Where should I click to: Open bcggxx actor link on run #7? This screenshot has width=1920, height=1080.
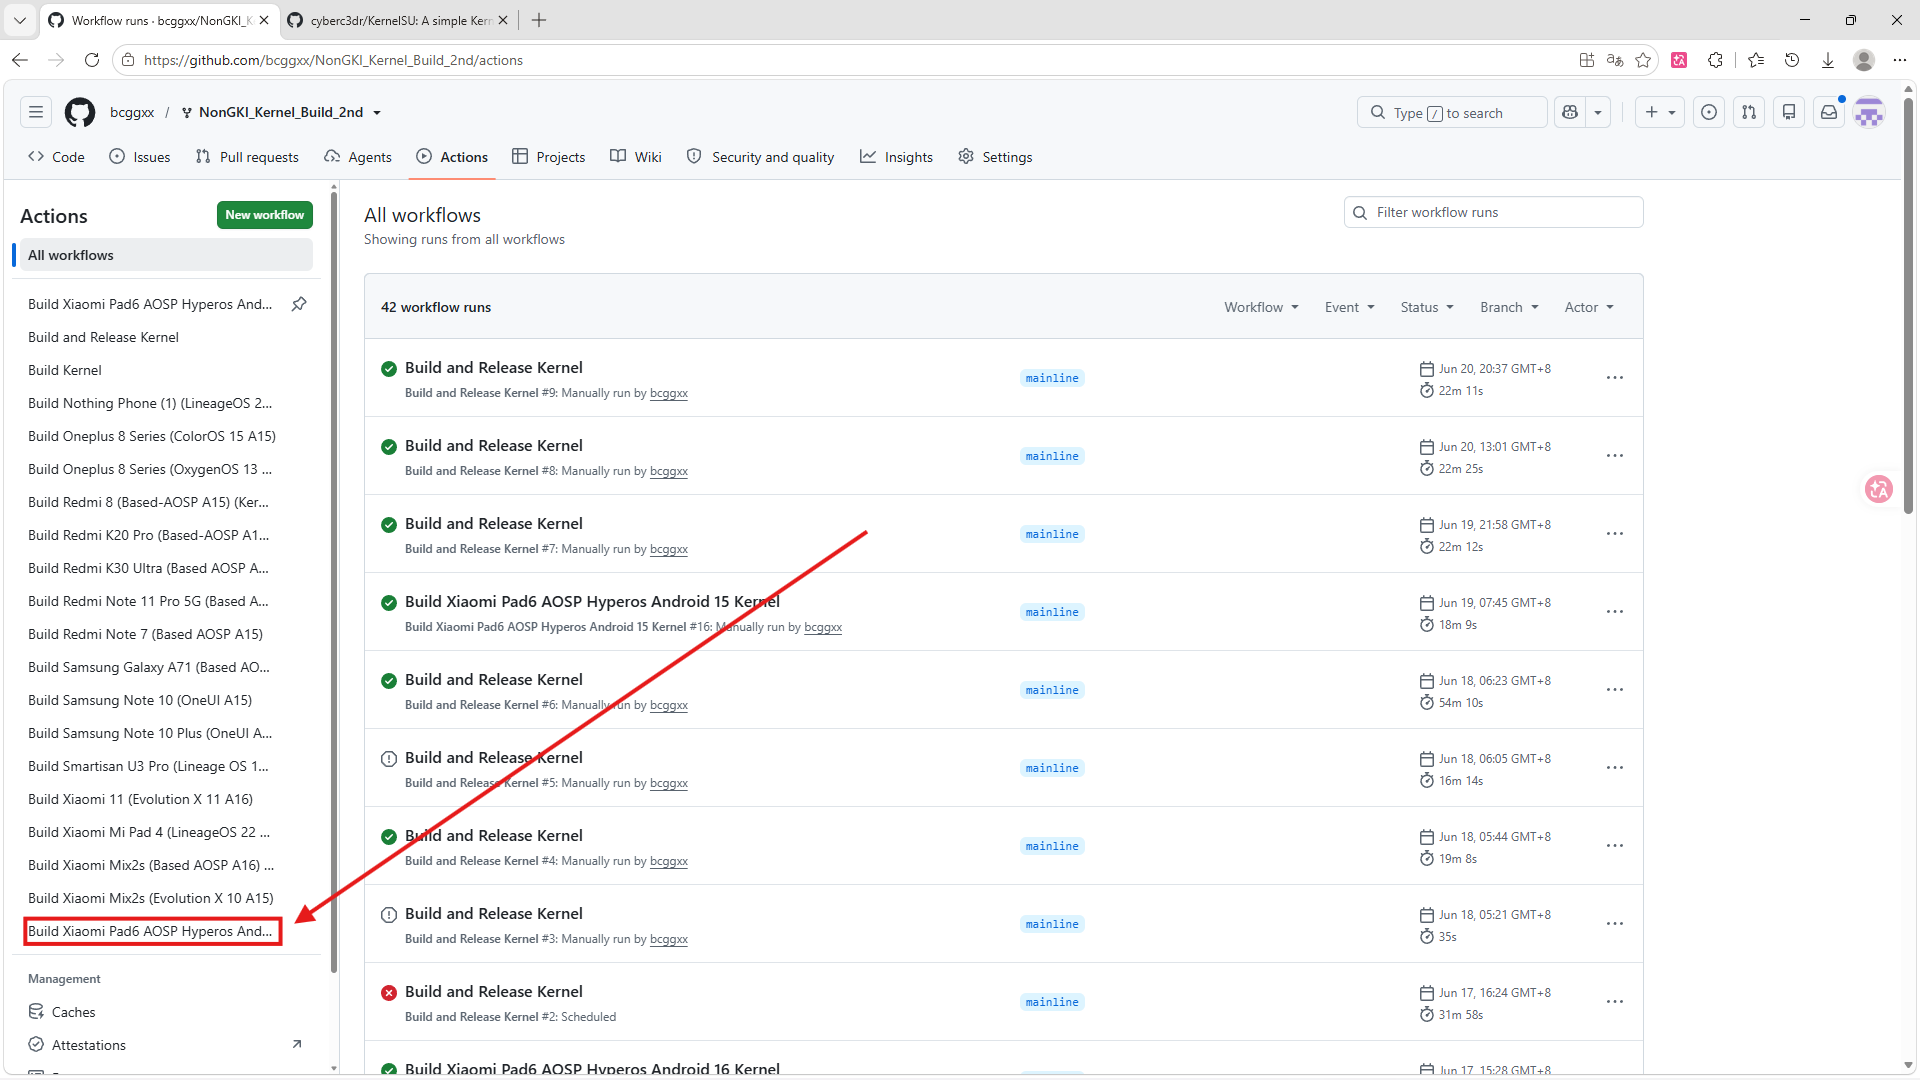[x=669, y=549]
